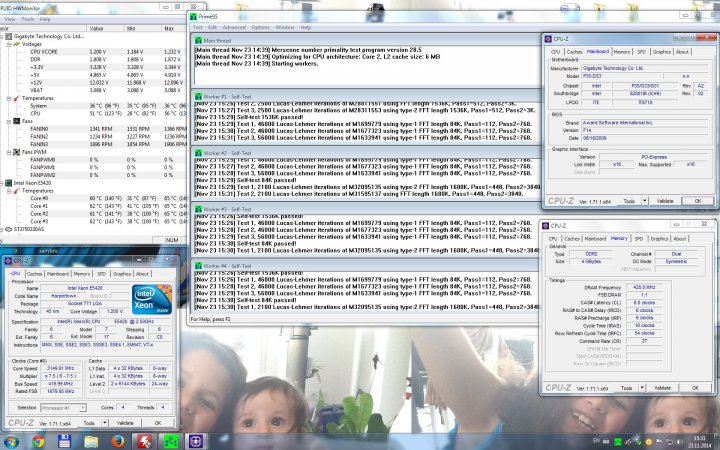Image resolution: width=720 pixels, height=450 pixels.
Task: Open Tools dropdown arrow in CPU-Z Mainboard window
Action: click(644, 201)
